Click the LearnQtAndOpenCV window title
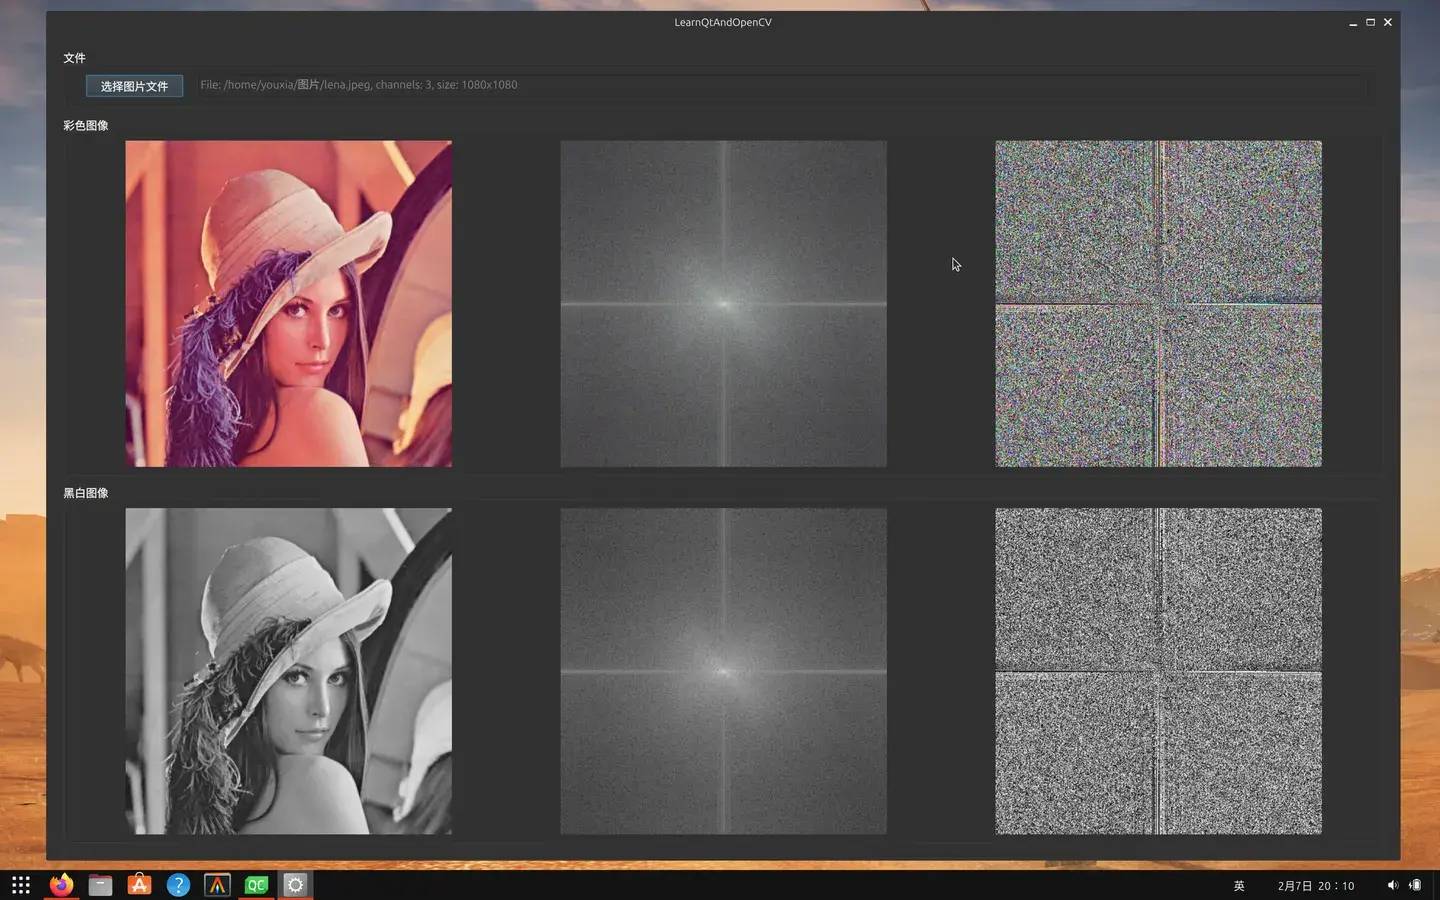 (x=723, y=22)
